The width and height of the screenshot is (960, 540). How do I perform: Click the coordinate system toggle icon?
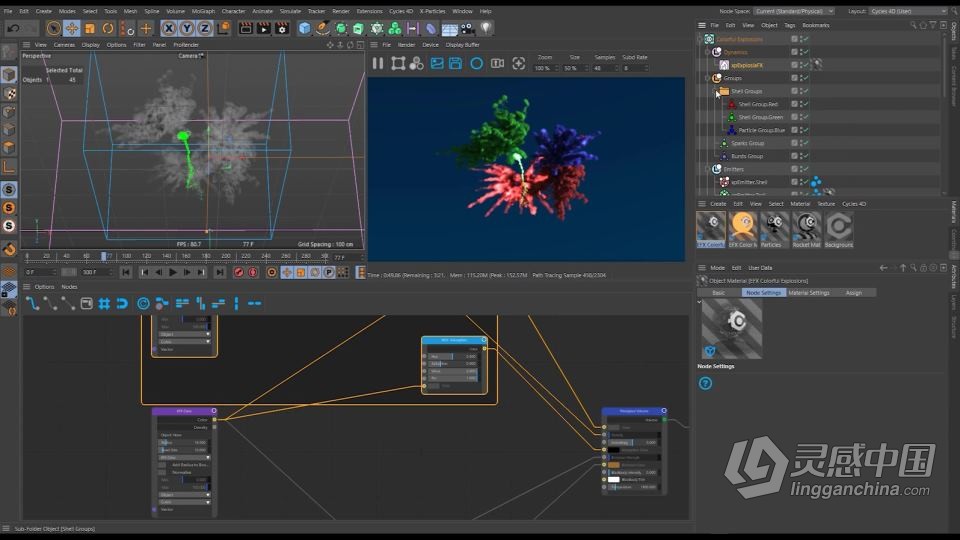click(x=223, y=28)
